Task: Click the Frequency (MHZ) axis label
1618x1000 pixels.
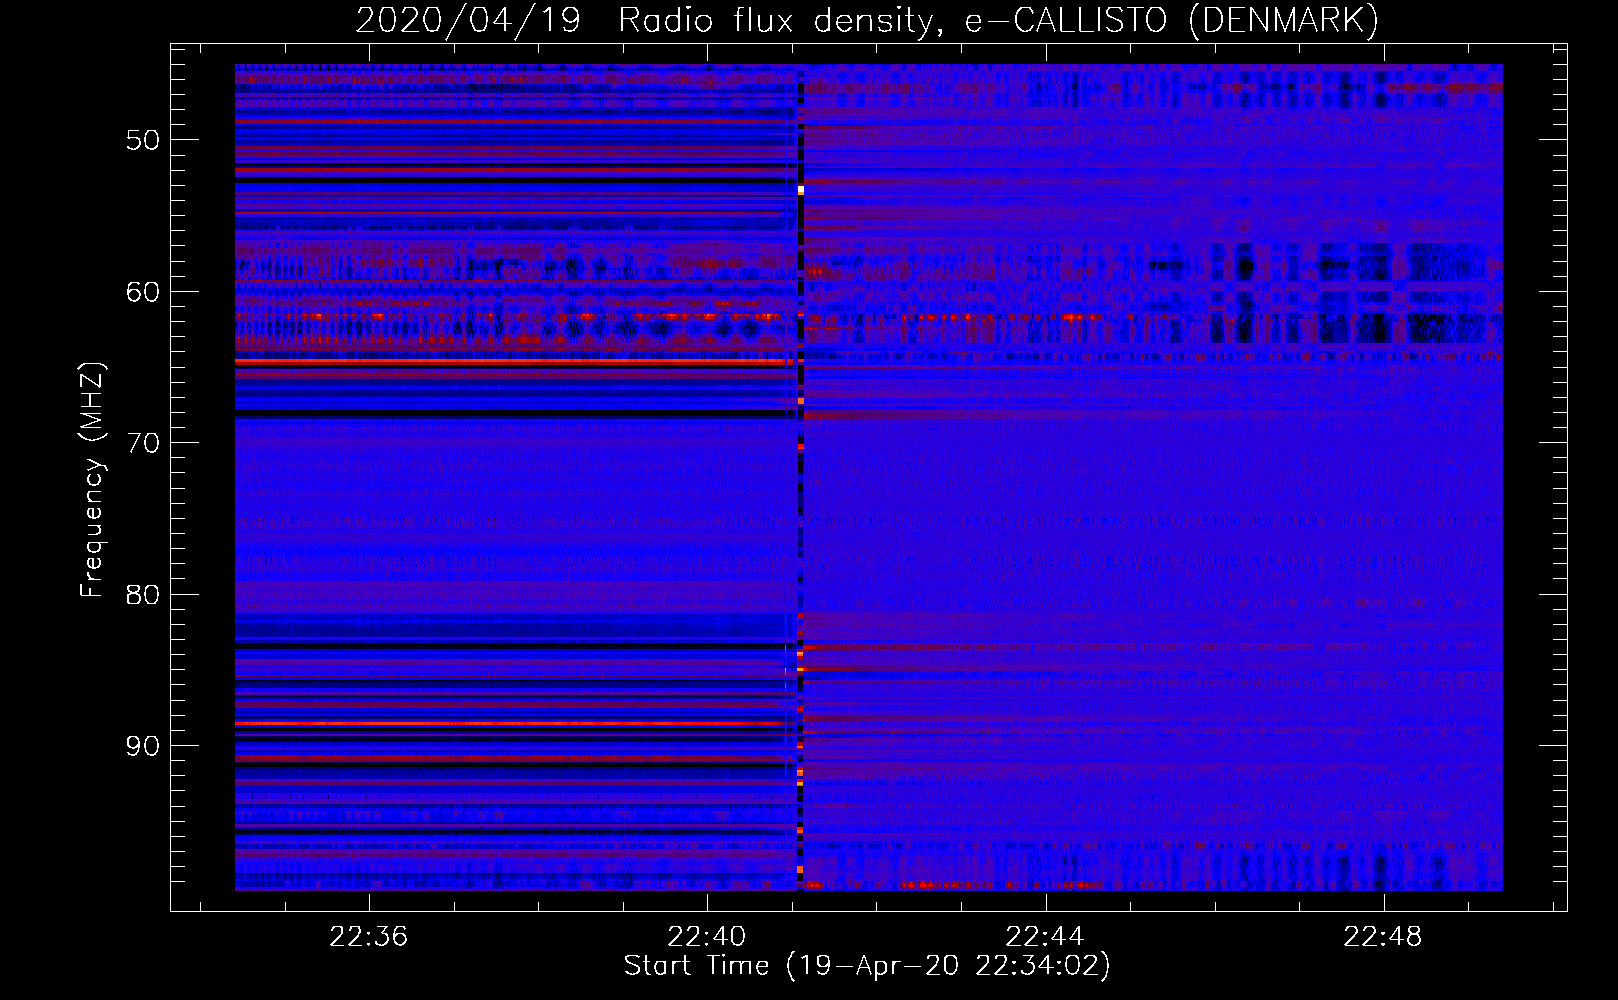Action: coord(92,479)
